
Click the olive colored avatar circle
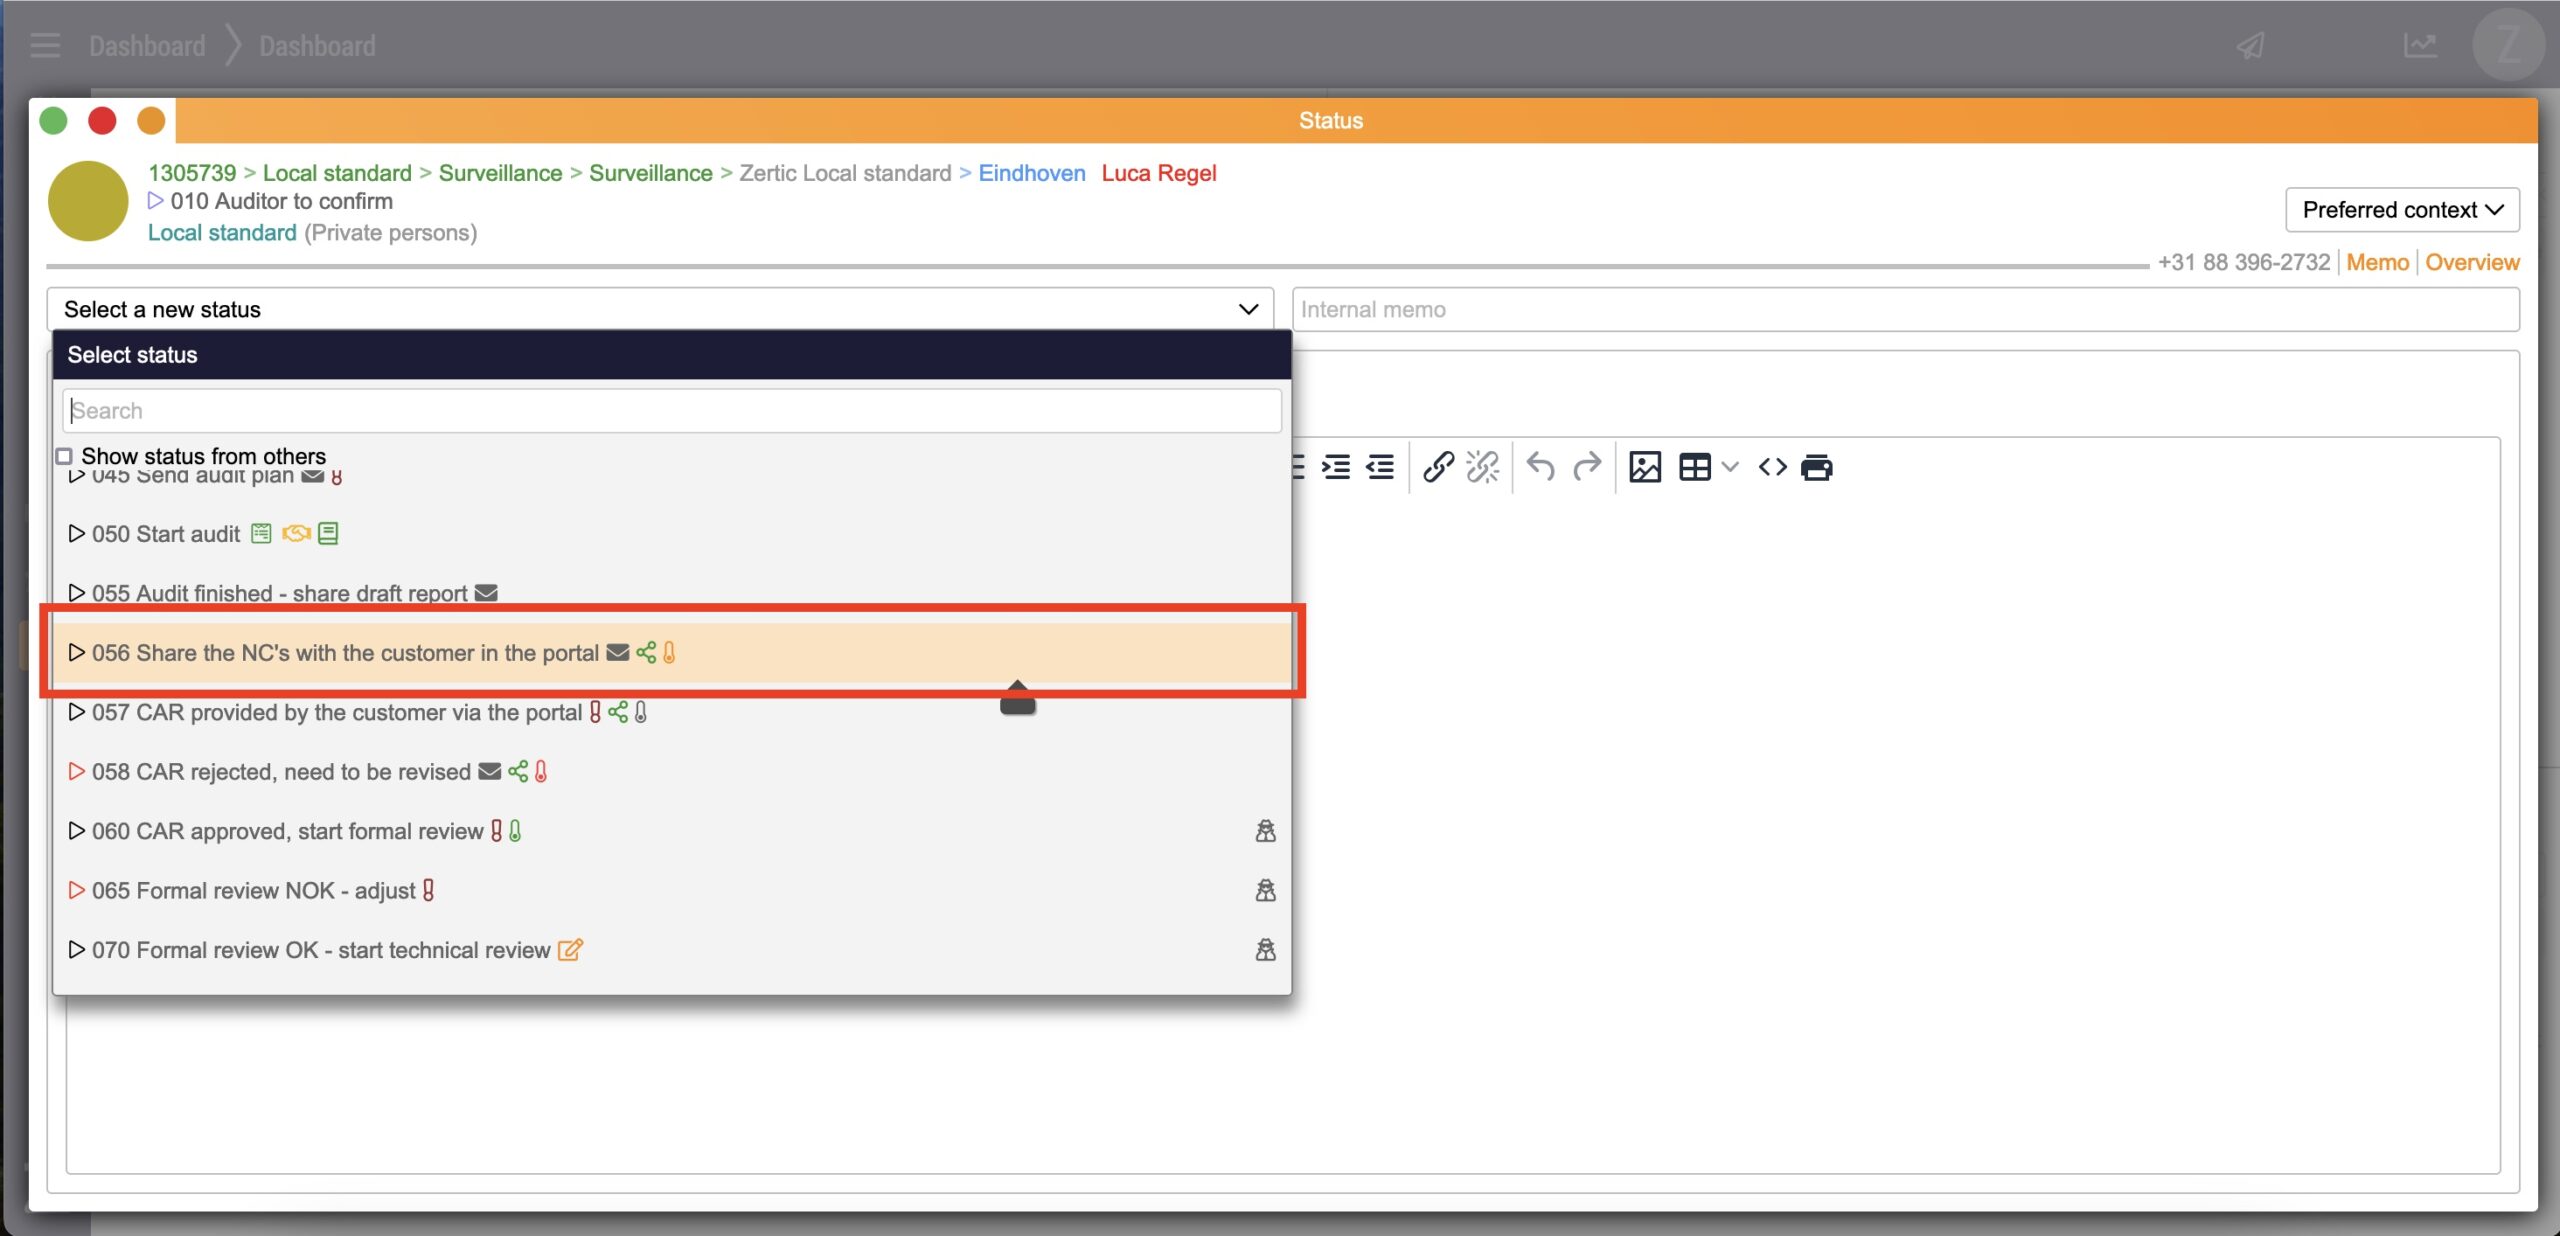[x=88, y=201]
